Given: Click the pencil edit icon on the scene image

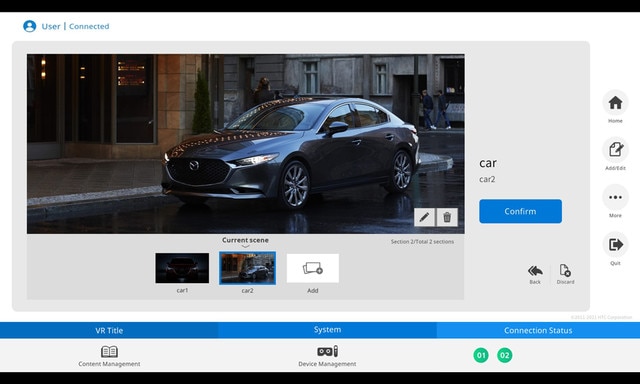Looking at the screenshot, I should tap(424, 217).
